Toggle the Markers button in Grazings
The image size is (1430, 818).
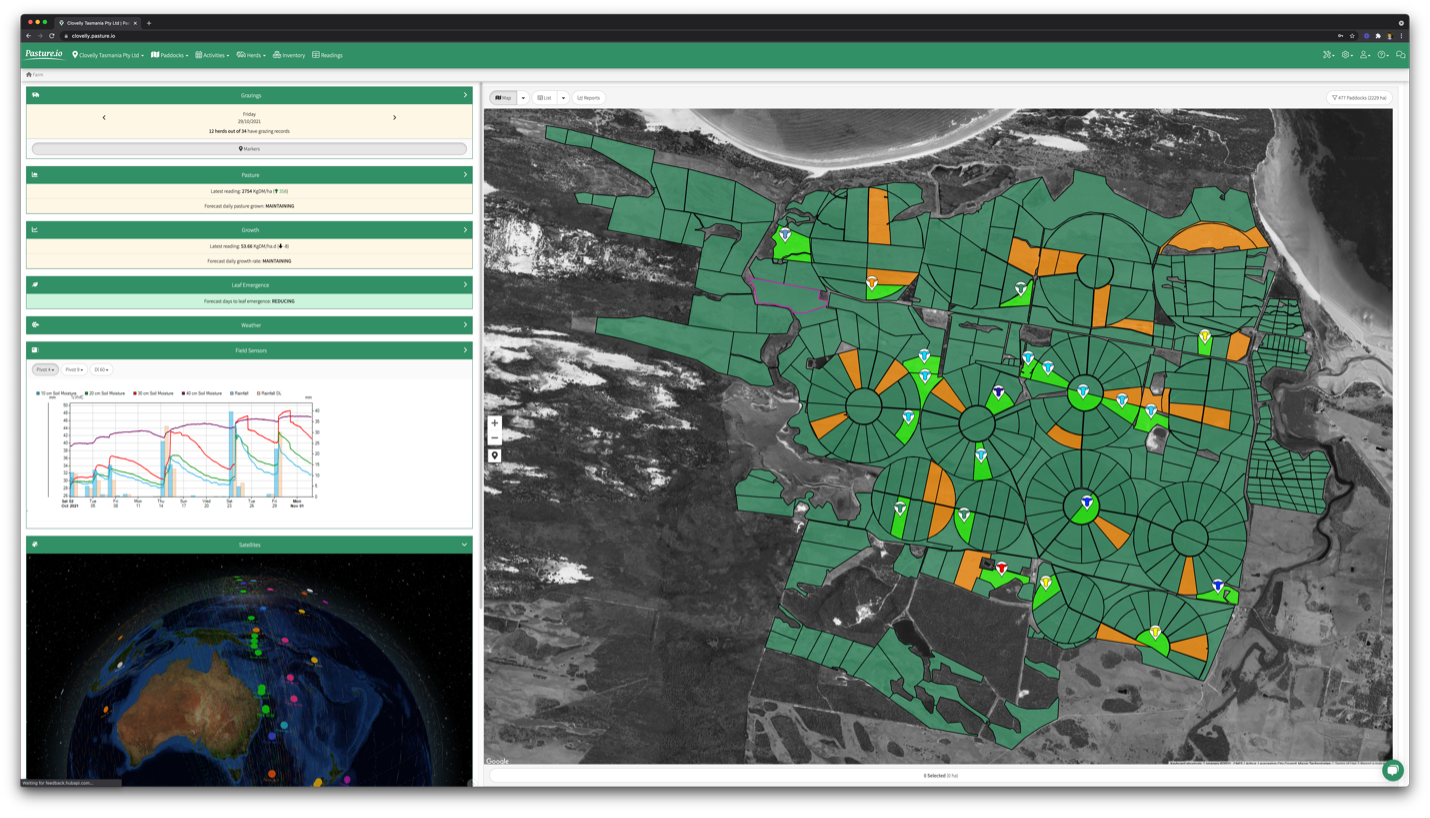point(249,149)
